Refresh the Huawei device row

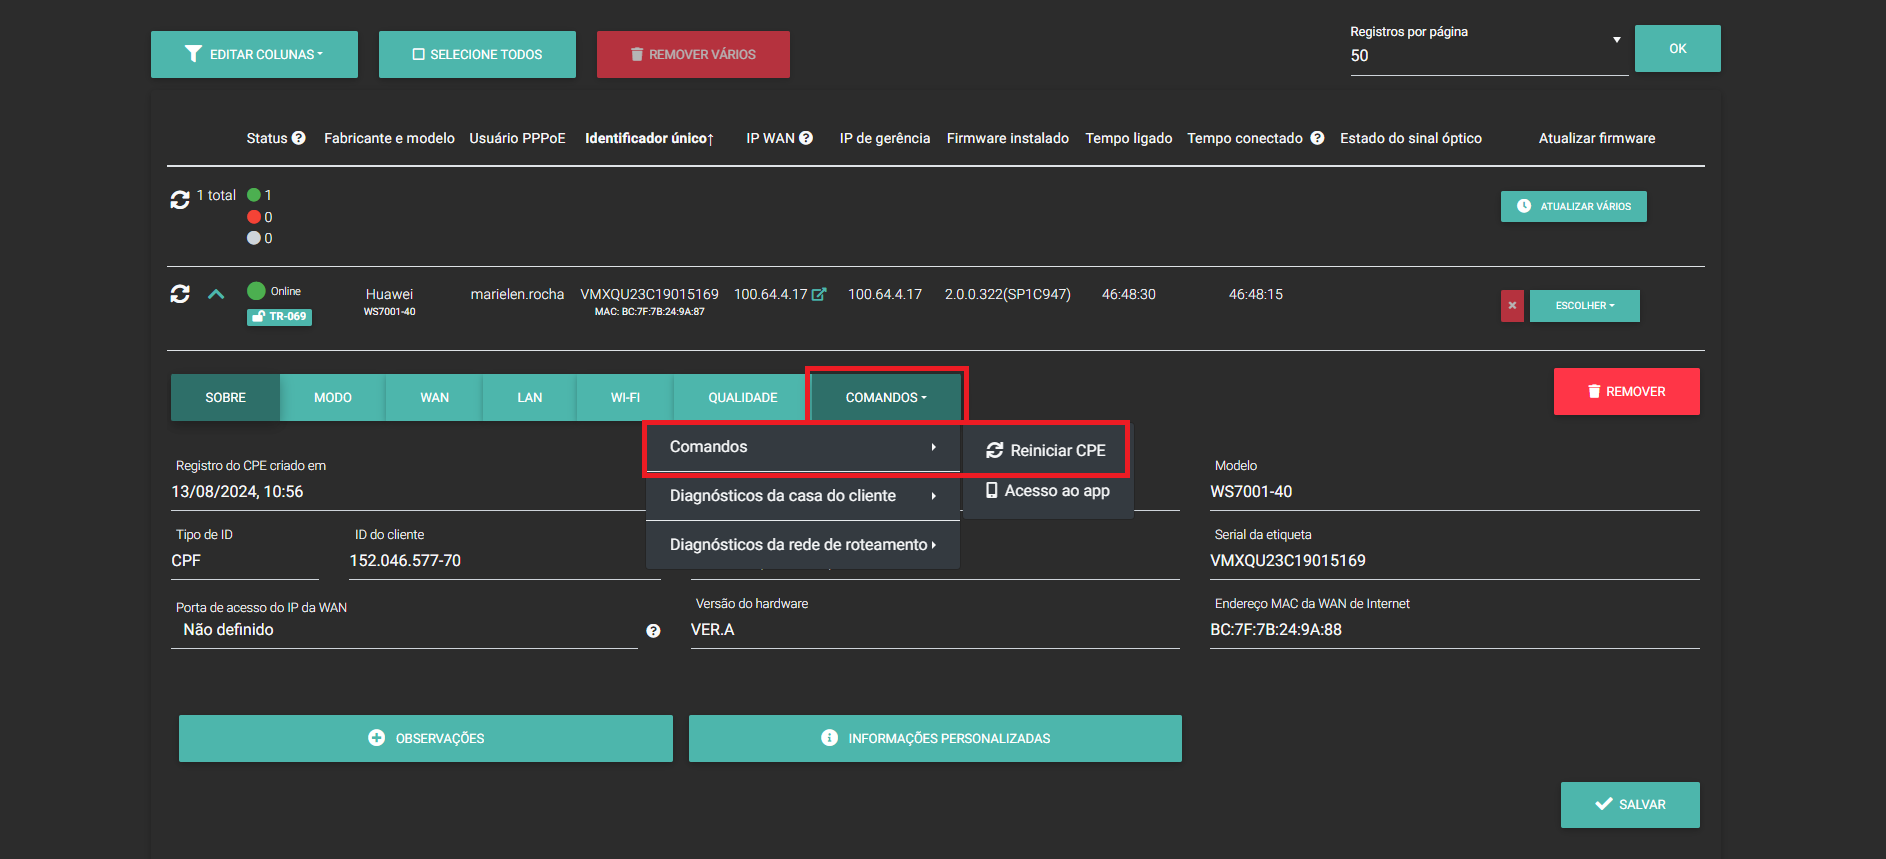pos(180,294)
